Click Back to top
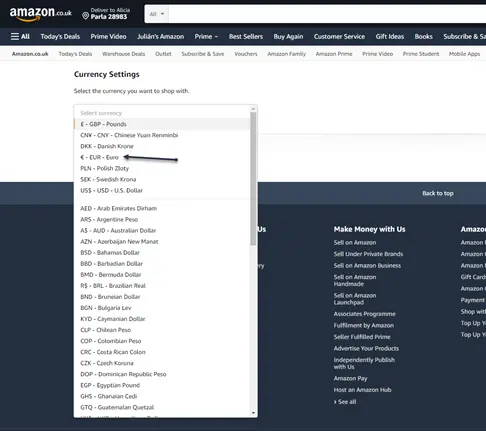 438,193
